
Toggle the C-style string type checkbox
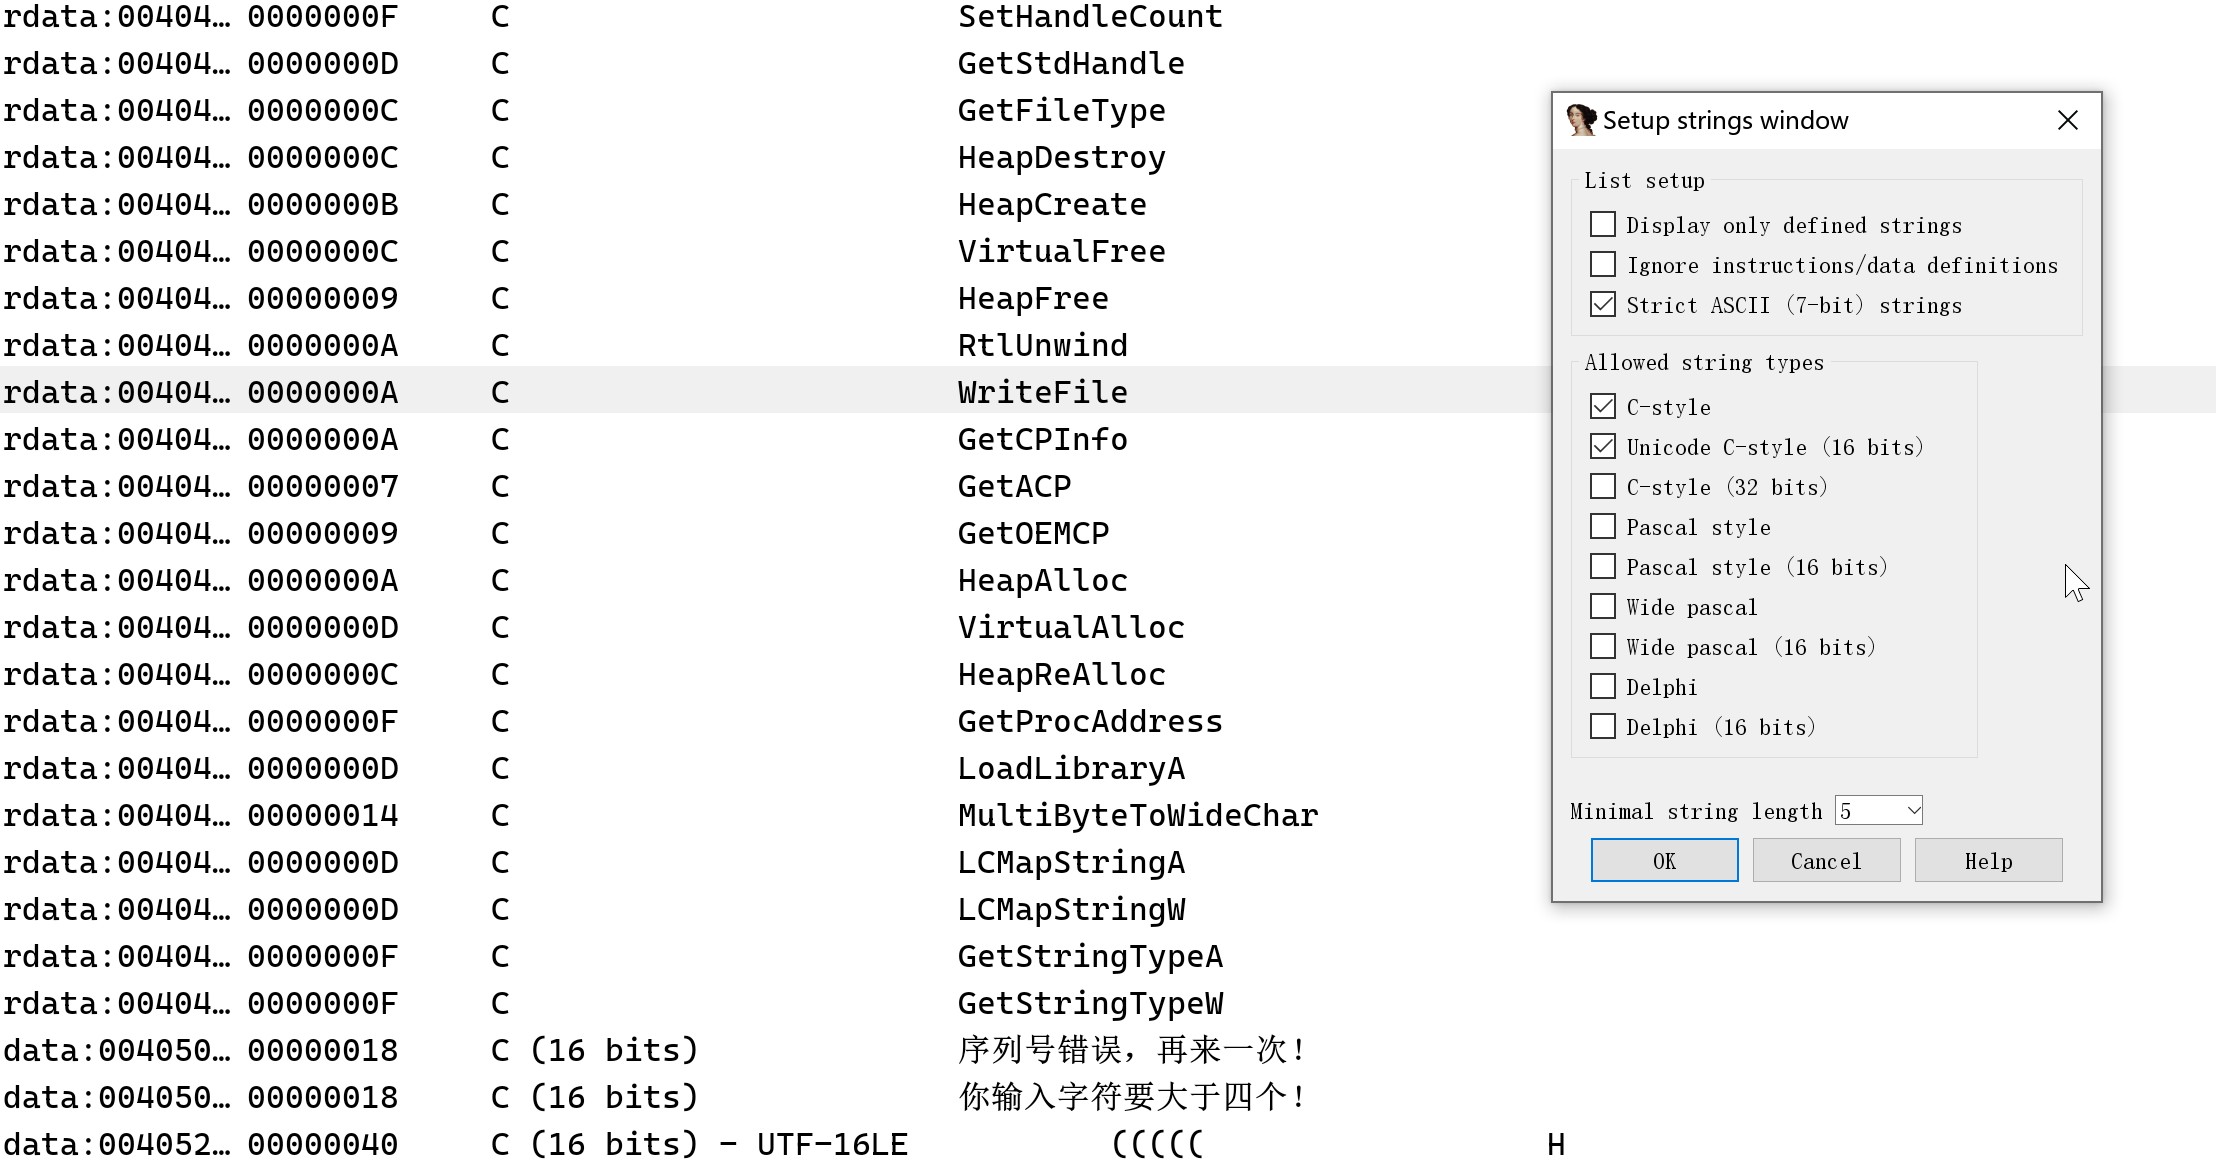coord(1603,407)
